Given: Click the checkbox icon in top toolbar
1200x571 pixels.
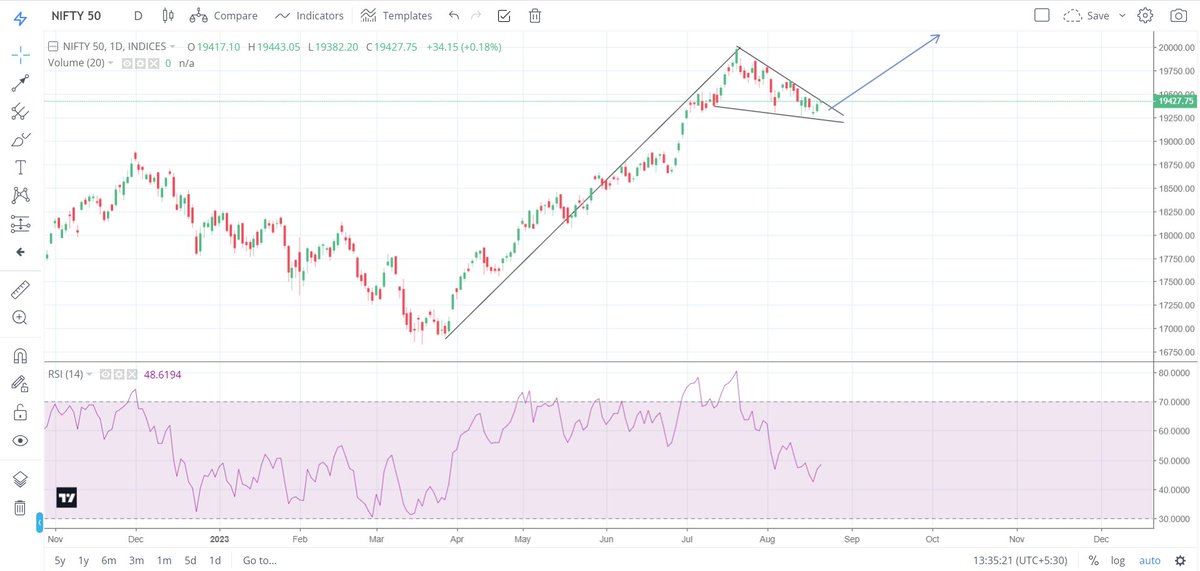Looking at the screenshot, I should point(504,16).
